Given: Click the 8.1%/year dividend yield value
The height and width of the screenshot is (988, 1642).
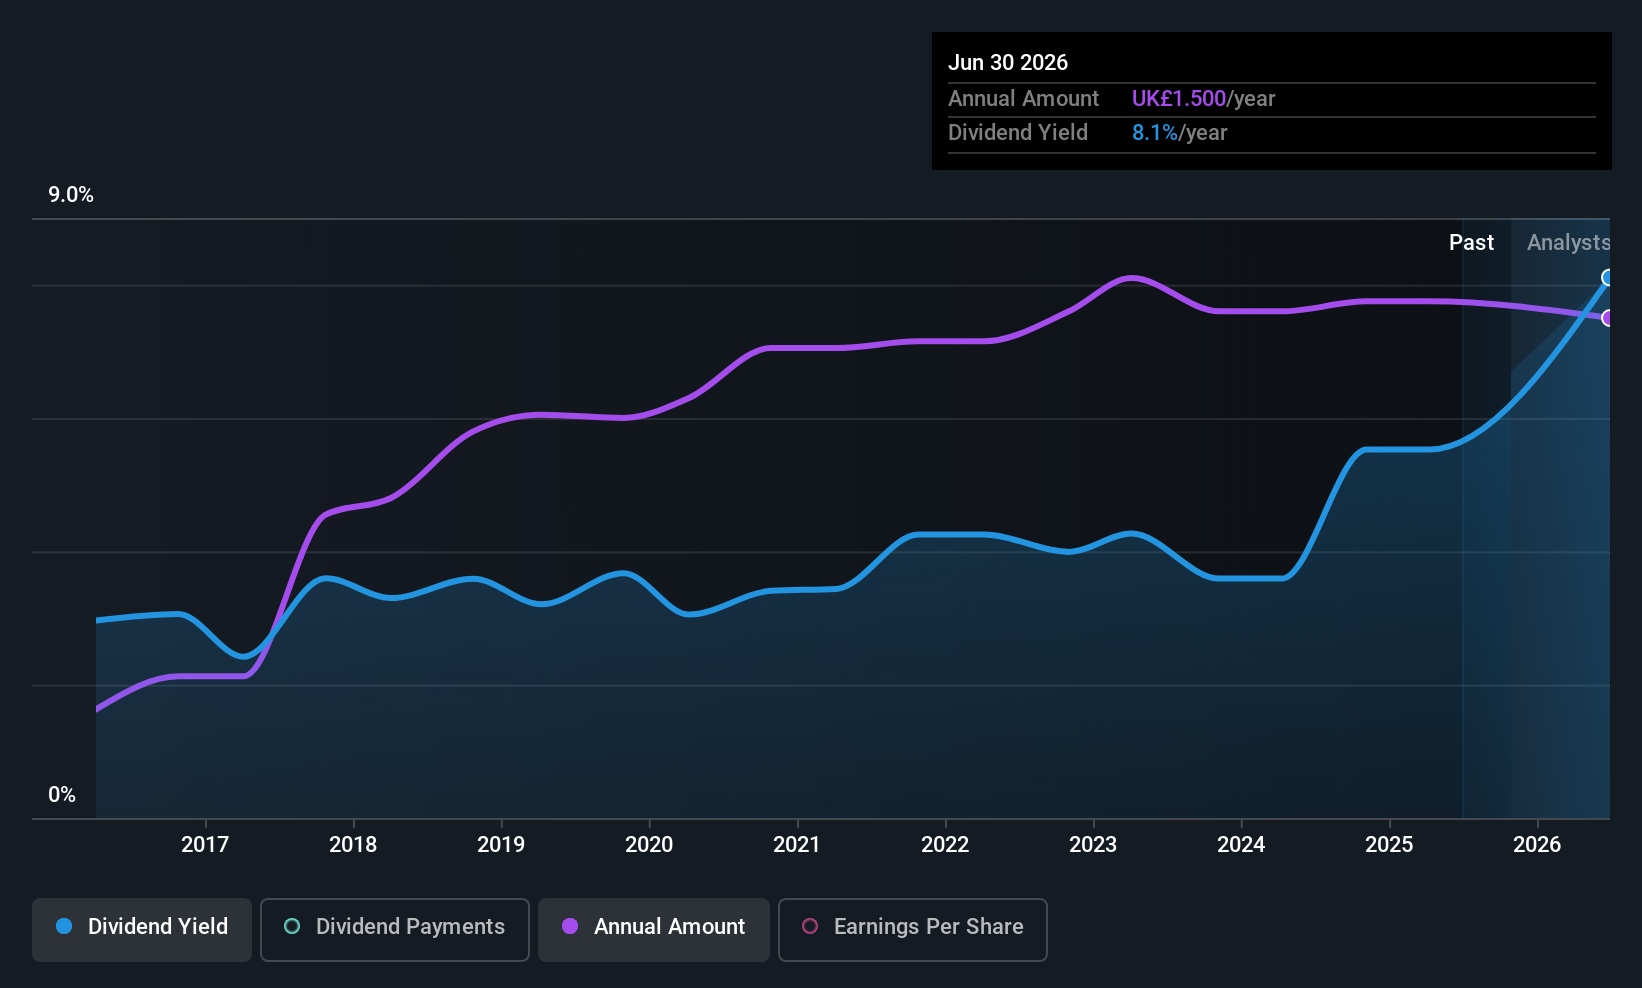Looking at the screenshot, I should tap(1179, 132).
